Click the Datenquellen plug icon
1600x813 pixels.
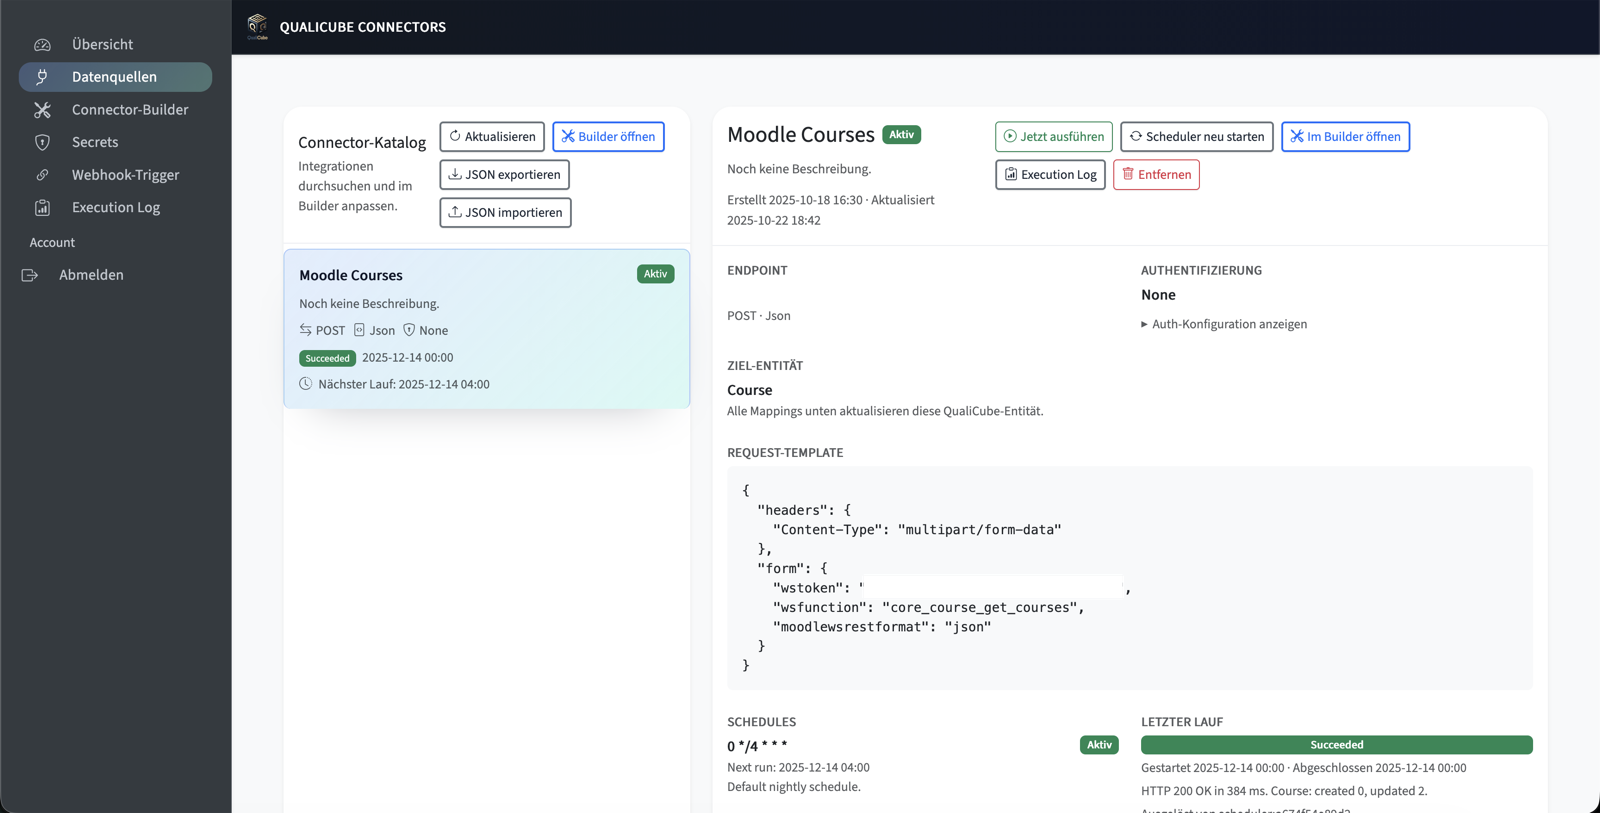point(42,77)
